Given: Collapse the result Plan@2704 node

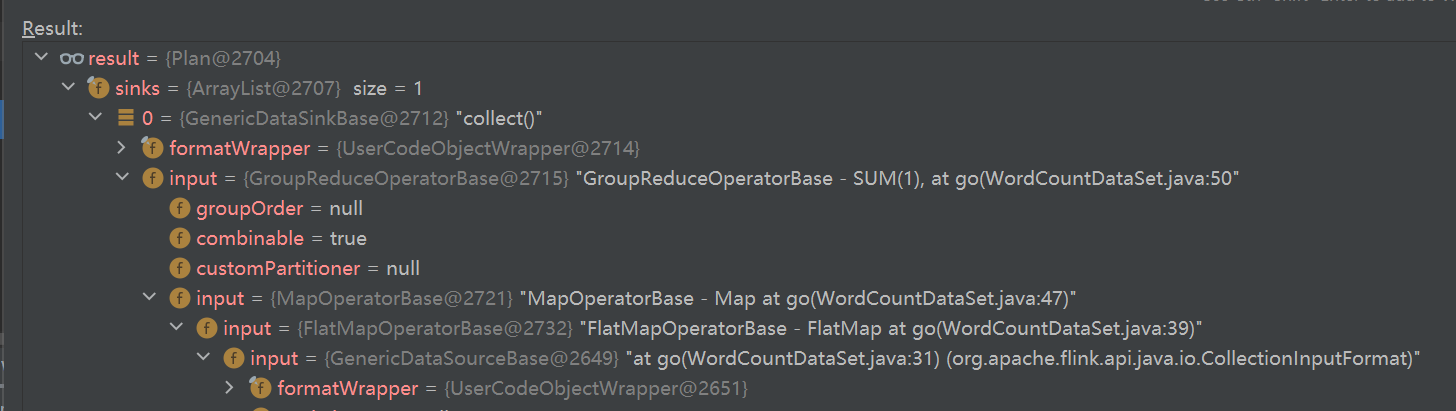Looking at the screenshot, I should point(41,58).
